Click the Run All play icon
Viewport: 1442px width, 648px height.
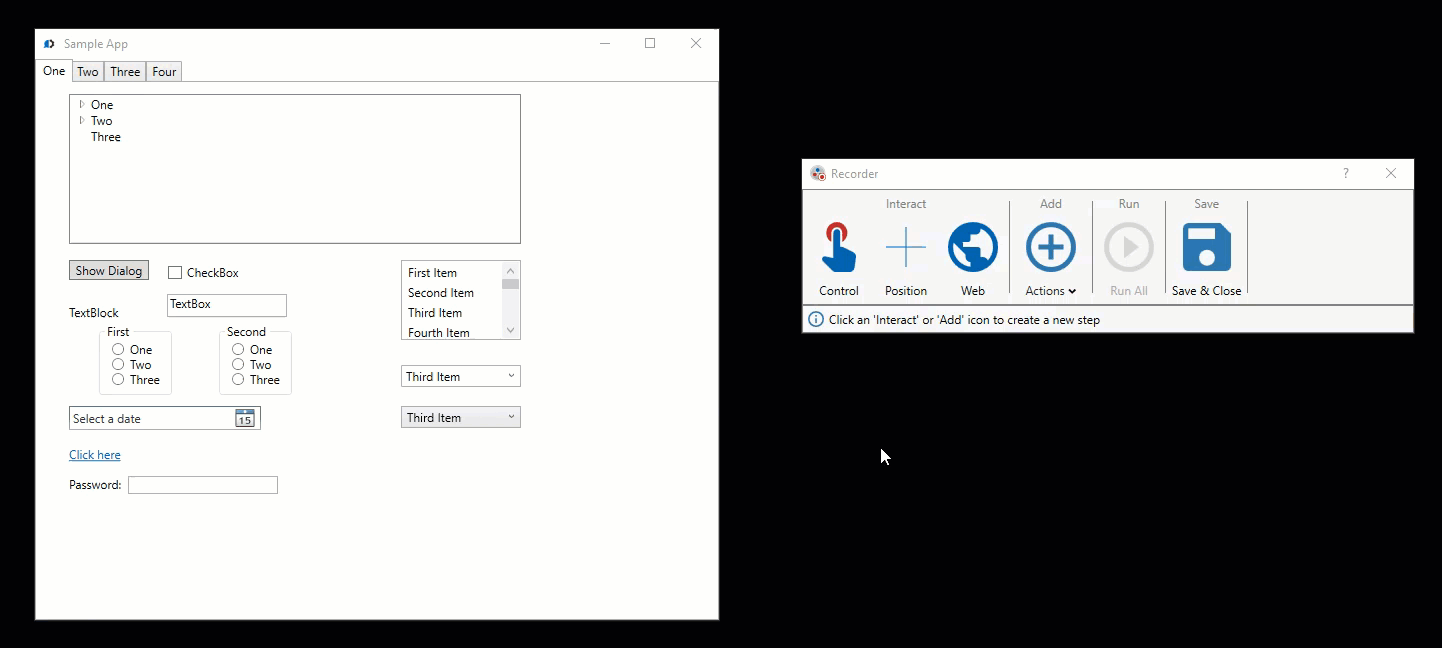tap(1129, 248)
